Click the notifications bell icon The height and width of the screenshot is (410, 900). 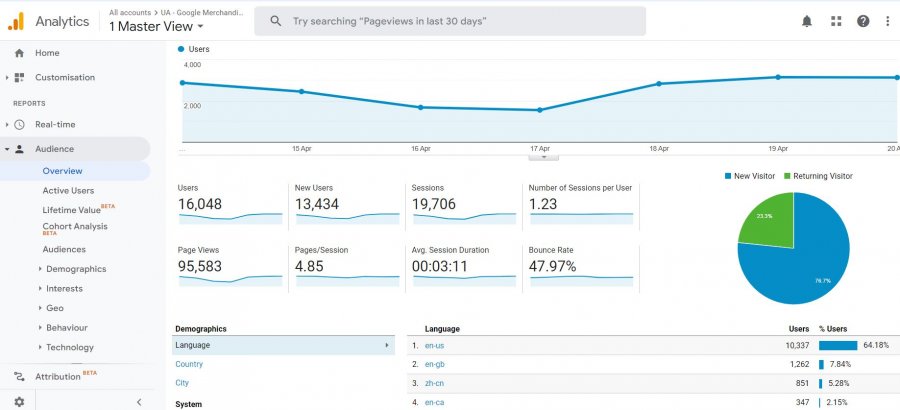(807, 21)
